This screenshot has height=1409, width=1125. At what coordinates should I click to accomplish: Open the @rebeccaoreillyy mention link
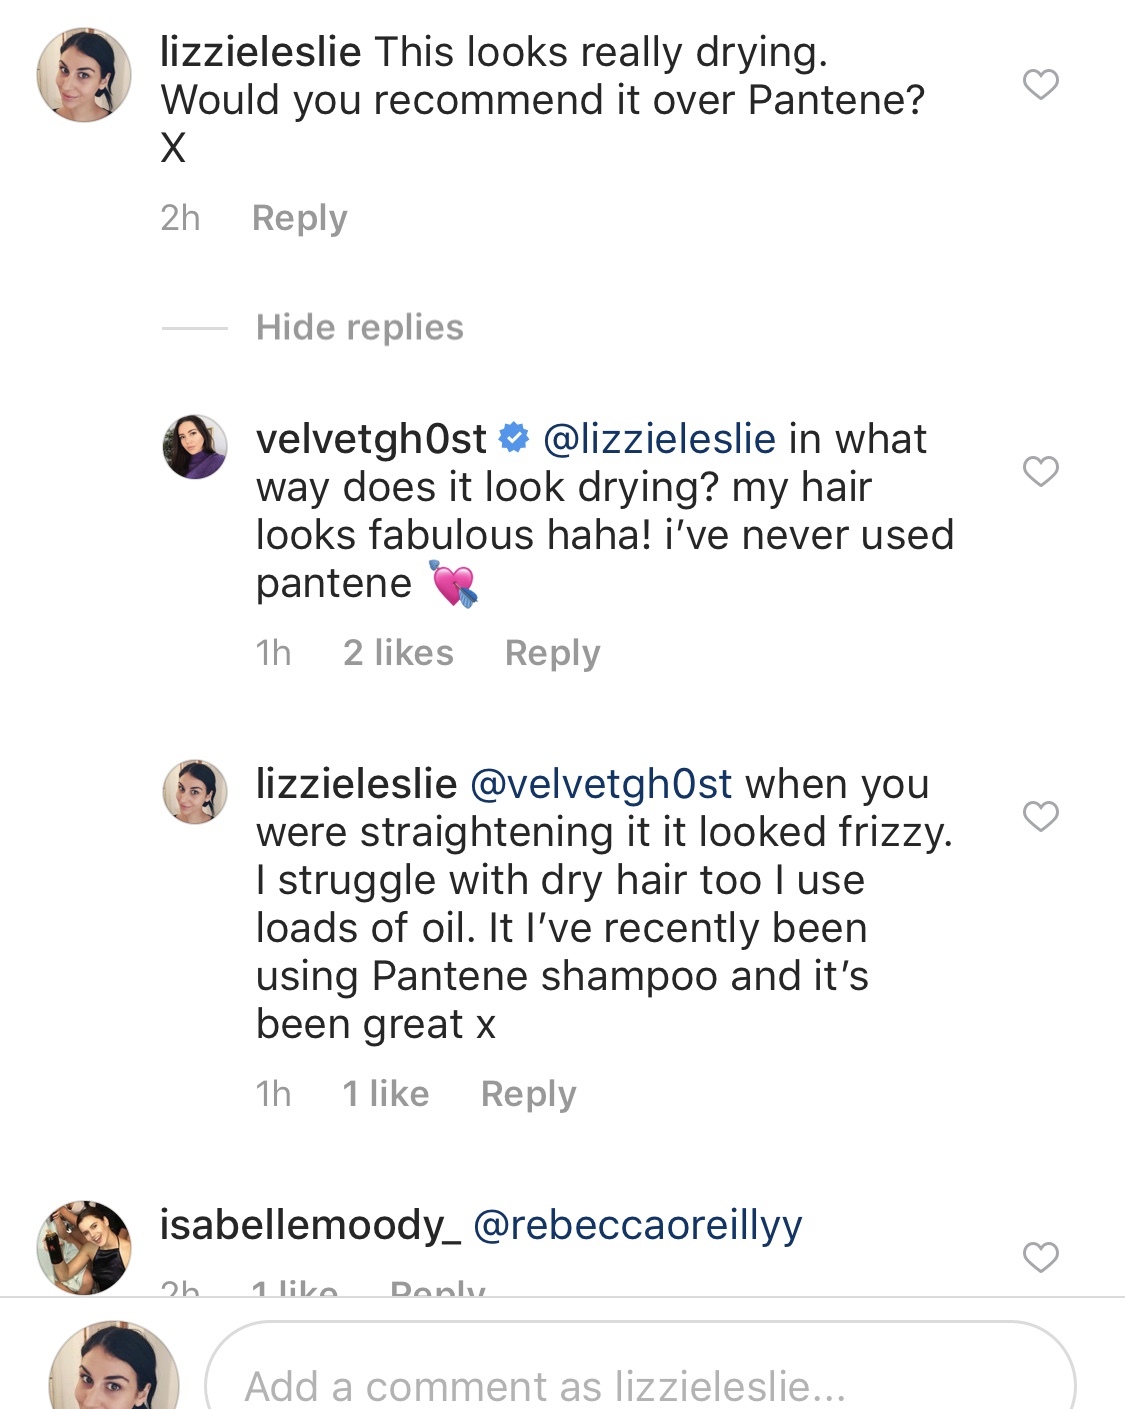[637, 1225]
